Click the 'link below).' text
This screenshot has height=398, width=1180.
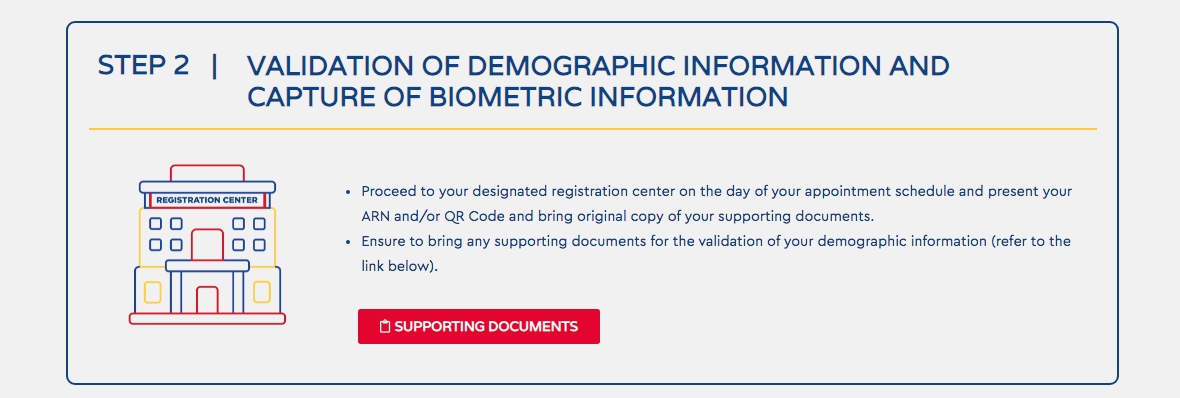pyautogui.click(x=399, y=267)
